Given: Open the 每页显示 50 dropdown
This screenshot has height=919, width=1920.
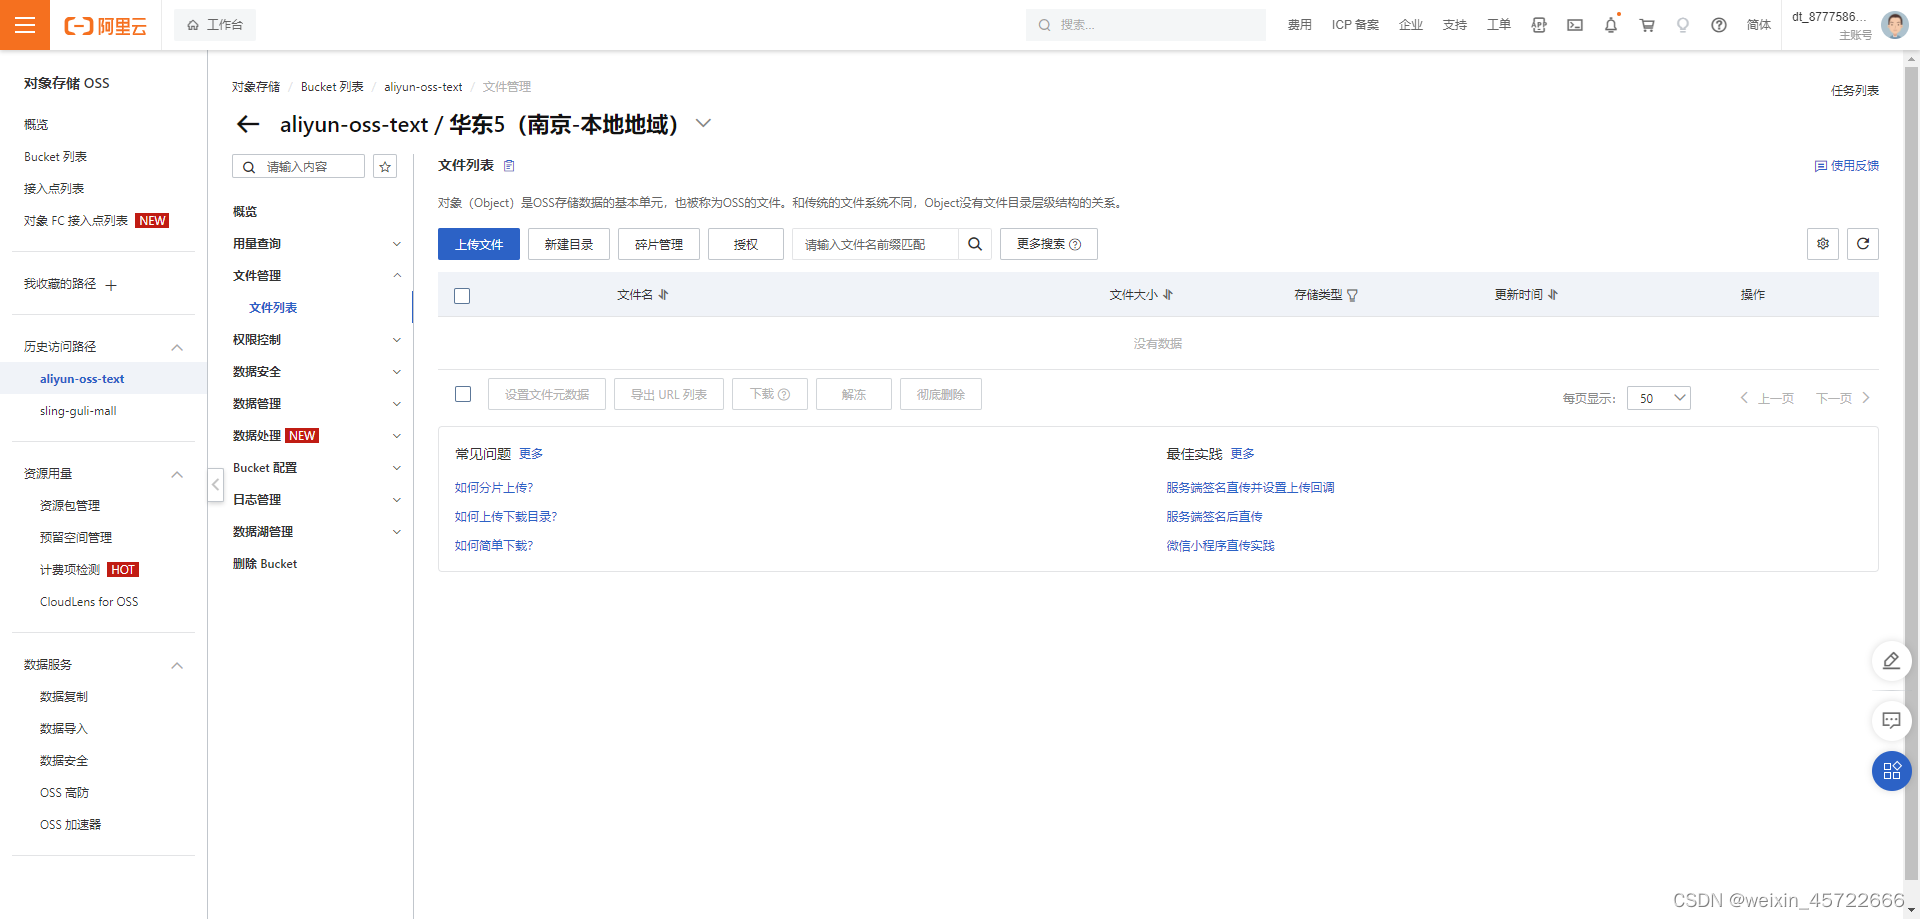Looking at the screenshot, I should pos(1659,398).
